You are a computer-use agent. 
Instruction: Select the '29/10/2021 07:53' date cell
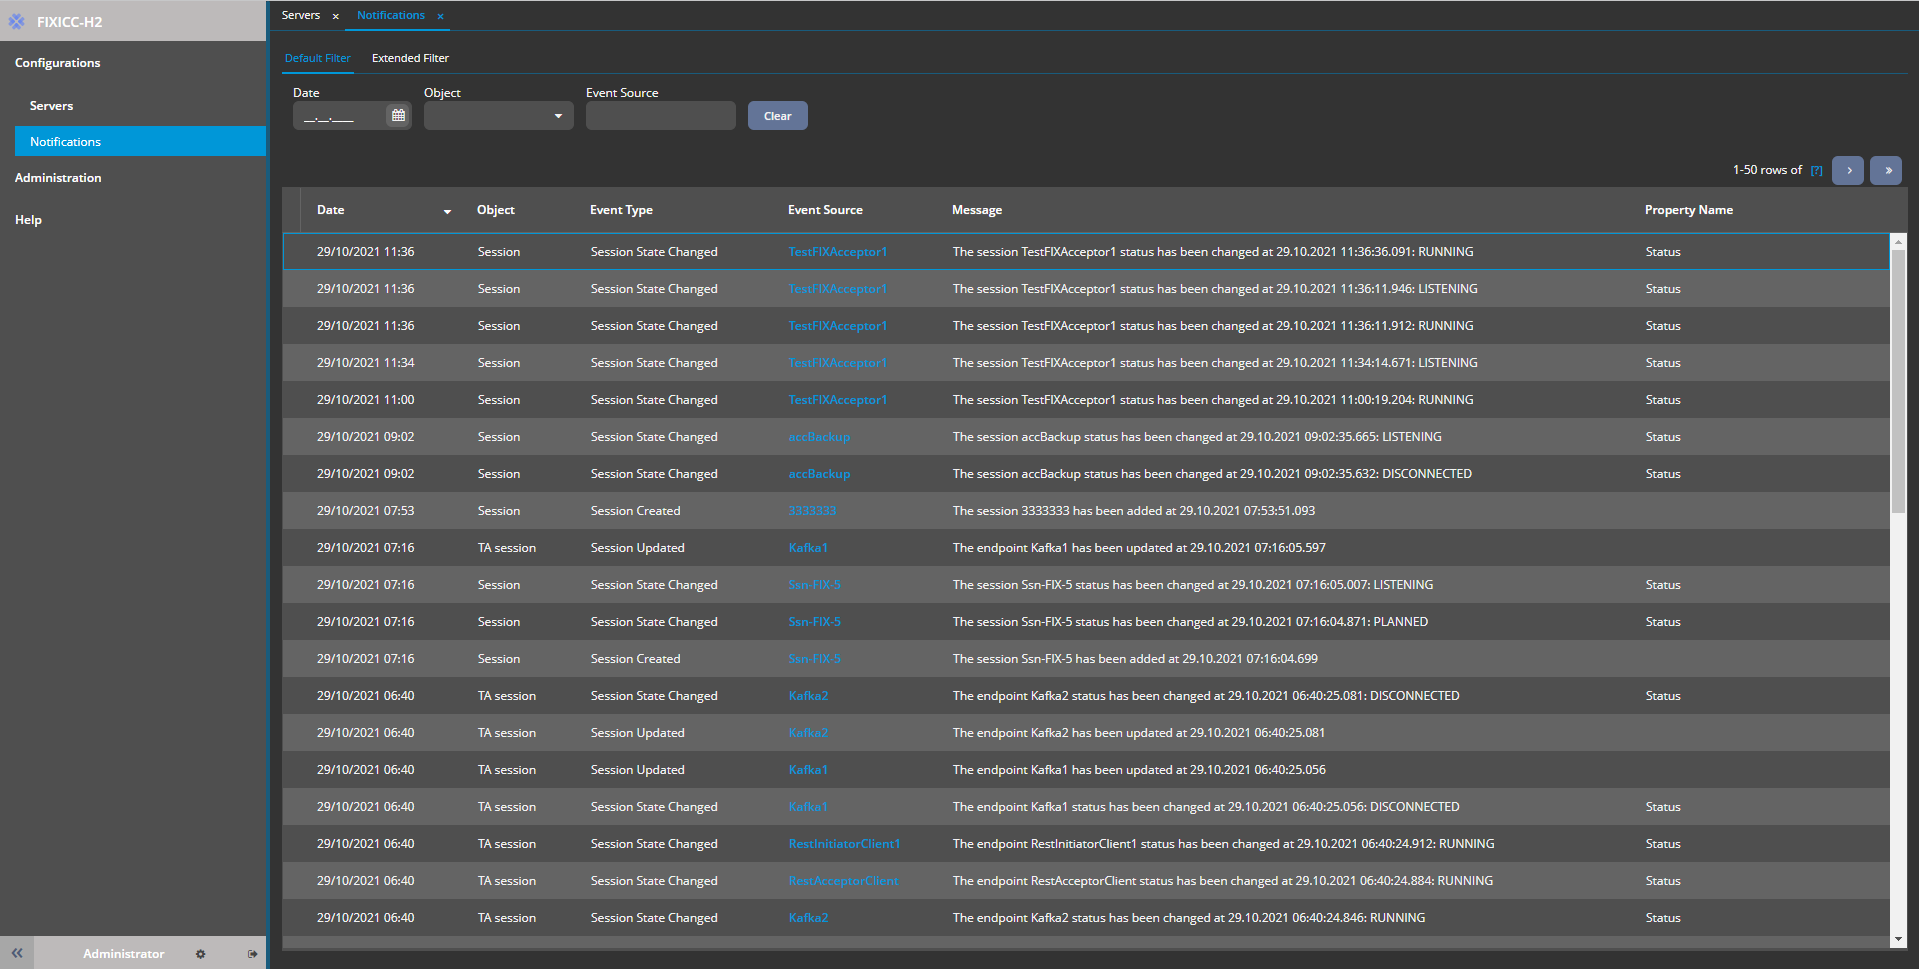366,511
